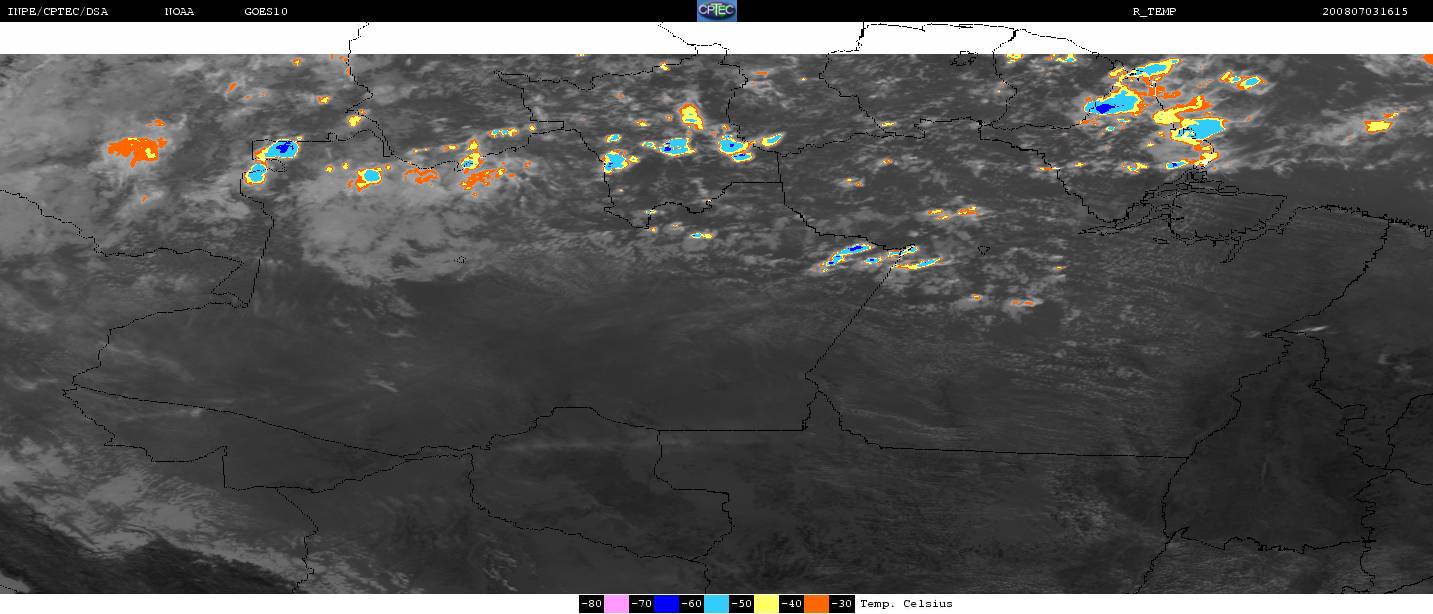Click the NOAA label in the header
Screen dimensions: 1433x614
[180, 11]
